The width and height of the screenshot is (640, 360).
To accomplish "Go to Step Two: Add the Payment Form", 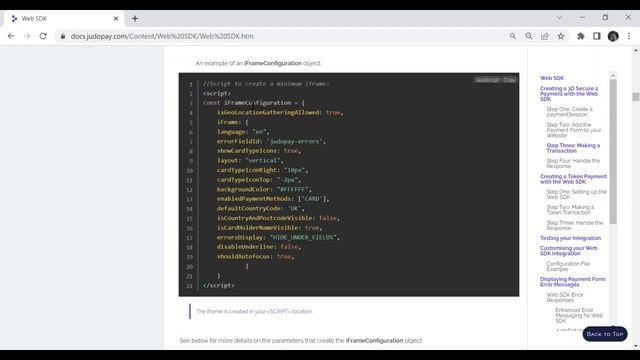I will tap(574, 130).
